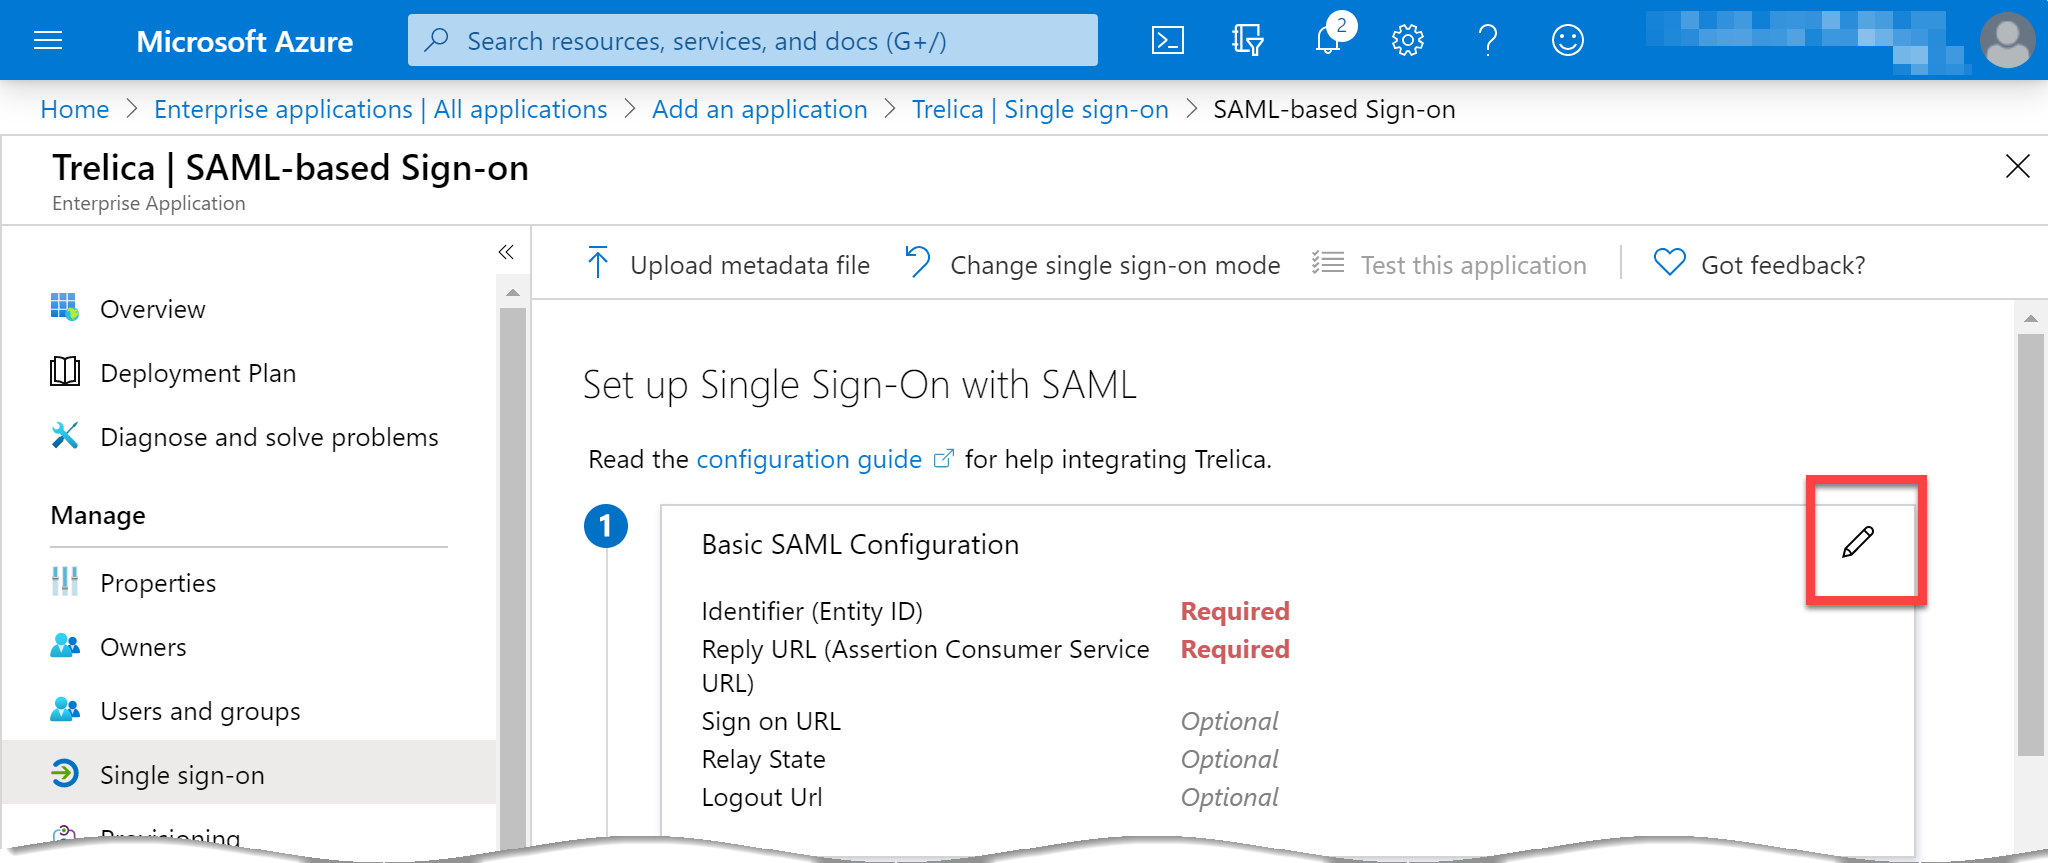Click Test this application

1473,265
